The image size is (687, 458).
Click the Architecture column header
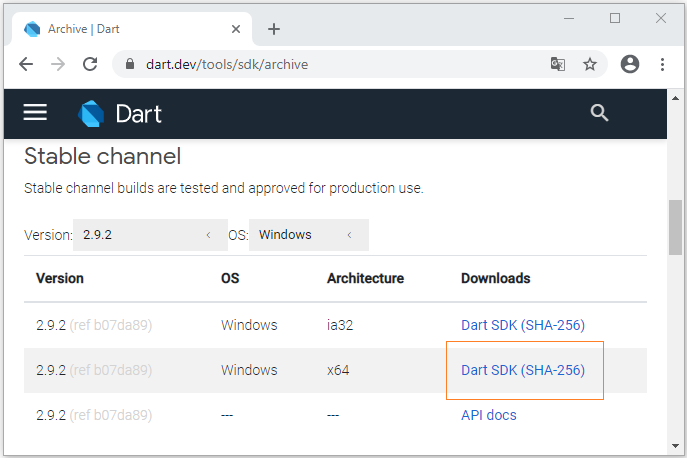[x=365, y=278]
